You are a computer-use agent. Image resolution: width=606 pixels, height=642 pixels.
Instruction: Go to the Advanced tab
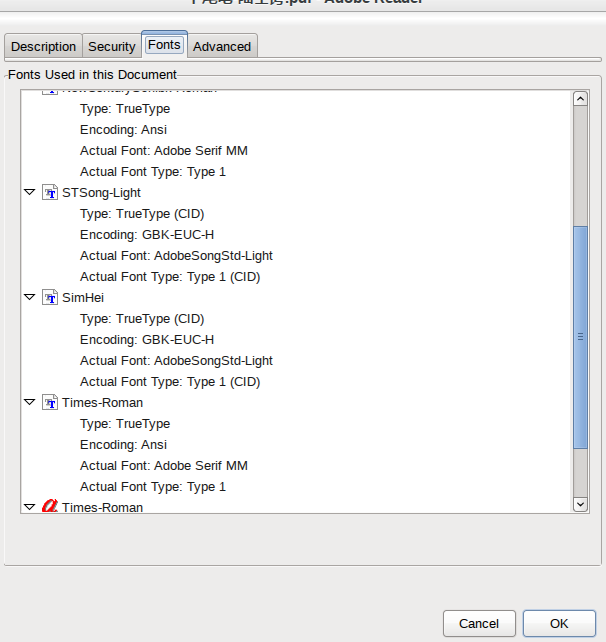click(222, 46)
